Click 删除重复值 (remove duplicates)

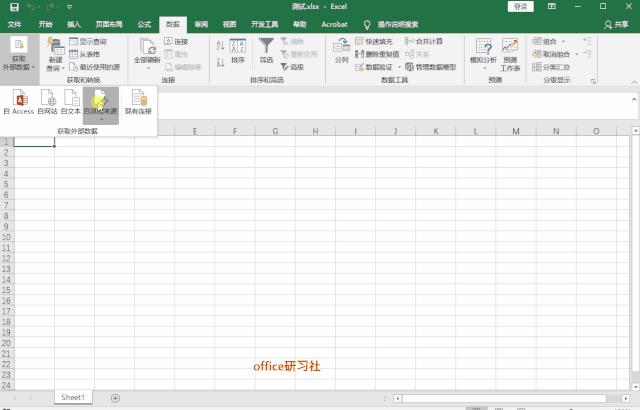(377, 54)
